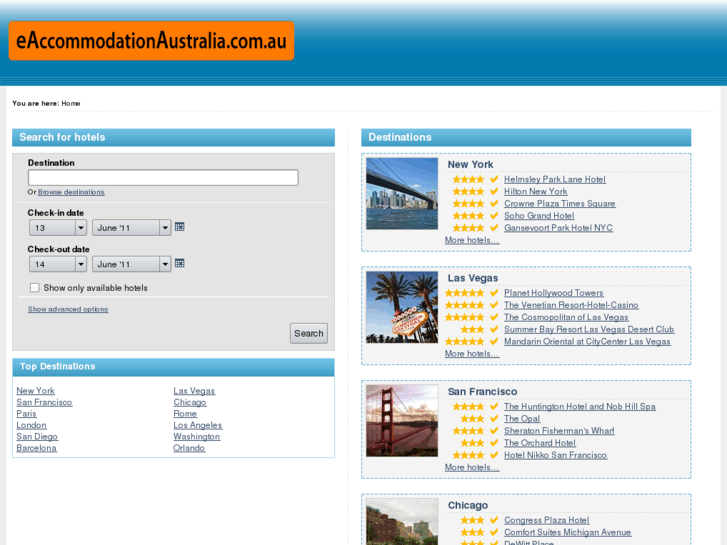Open the check-out day dropdown showing 14

[x=57, y=264]
